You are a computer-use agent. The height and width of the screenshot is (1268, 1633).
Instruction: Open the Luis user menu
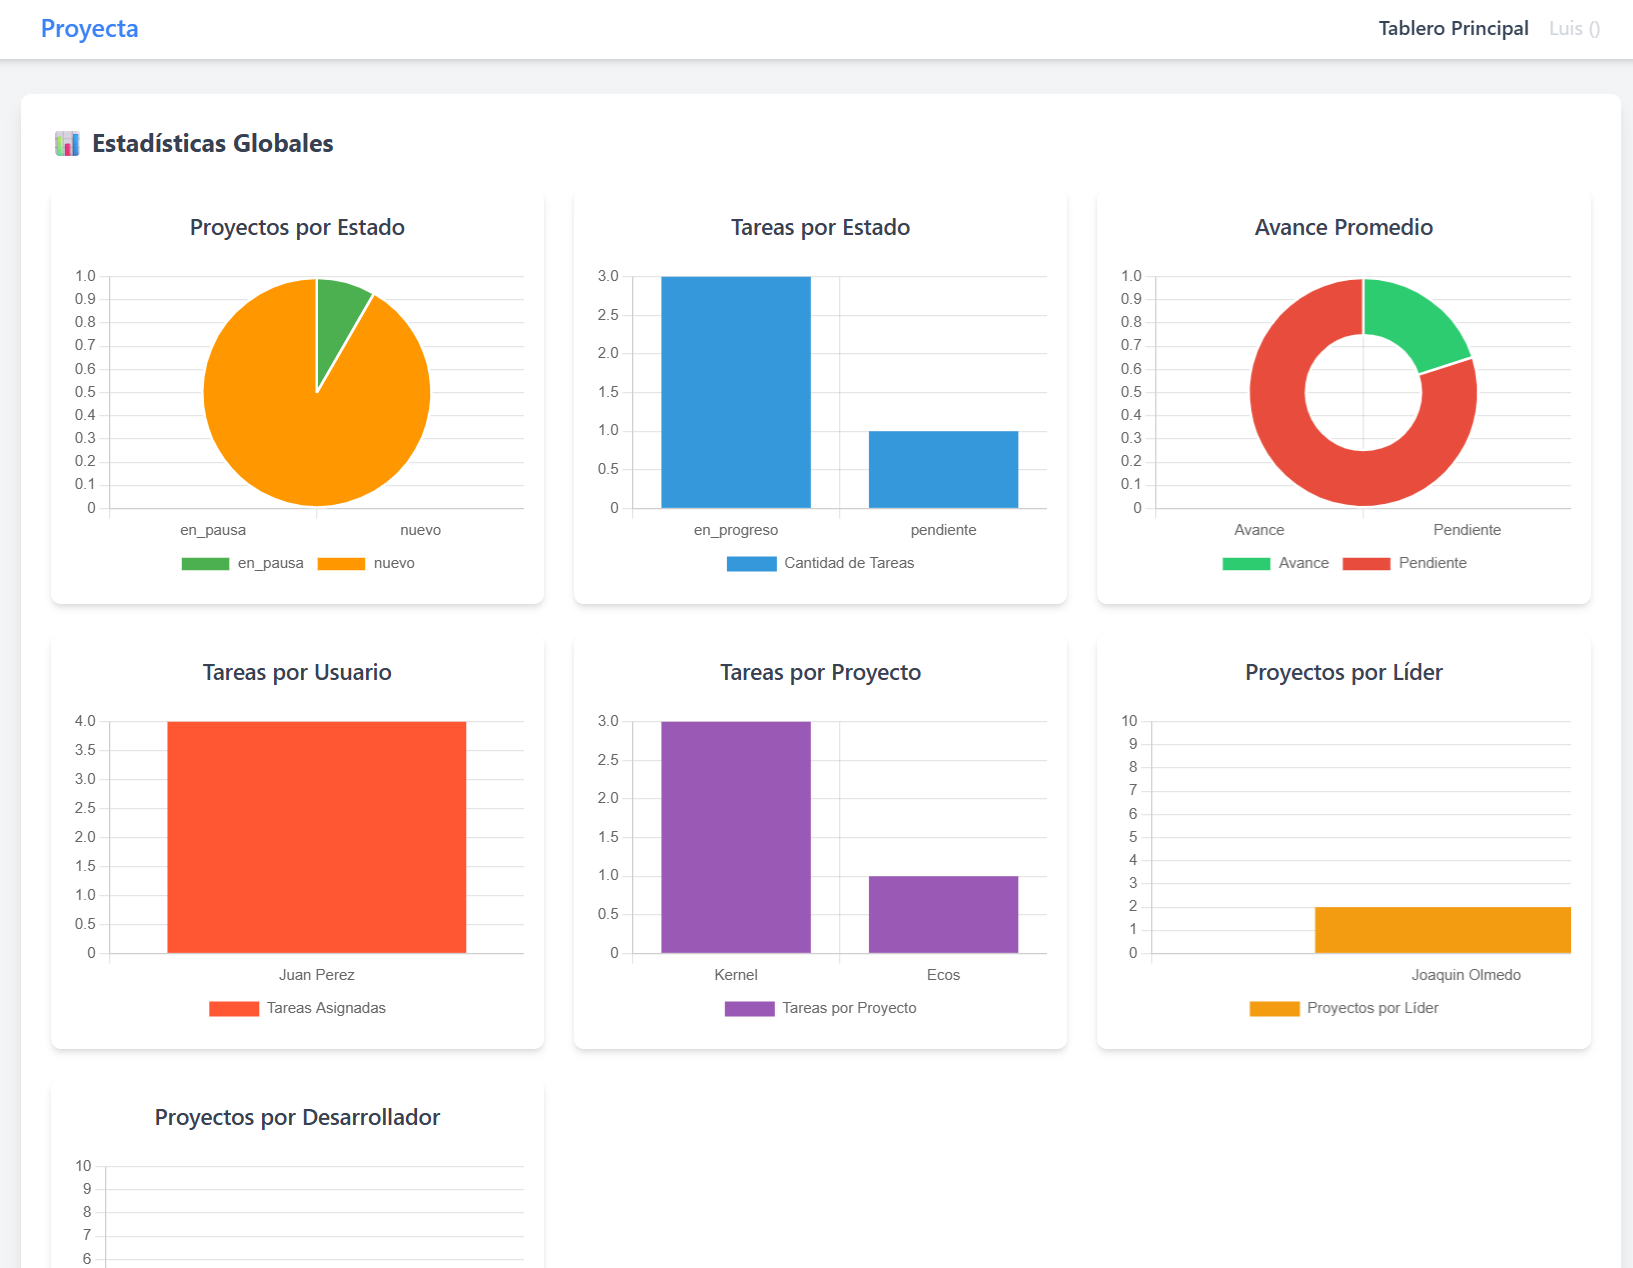coord(1573,29)
